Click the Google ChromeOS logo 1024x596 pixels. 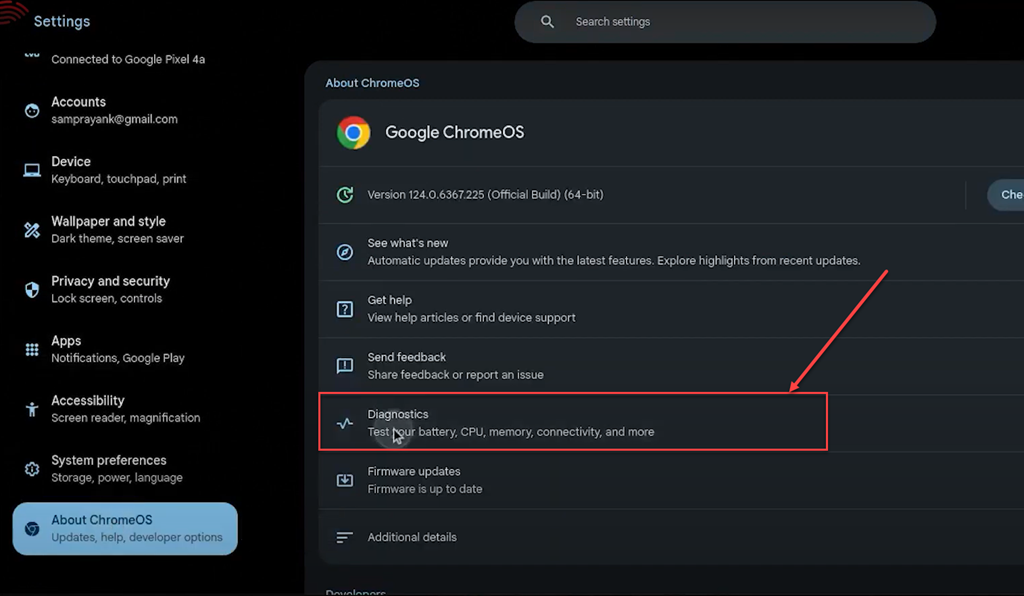pyautogui.click(x=353, y=133)
